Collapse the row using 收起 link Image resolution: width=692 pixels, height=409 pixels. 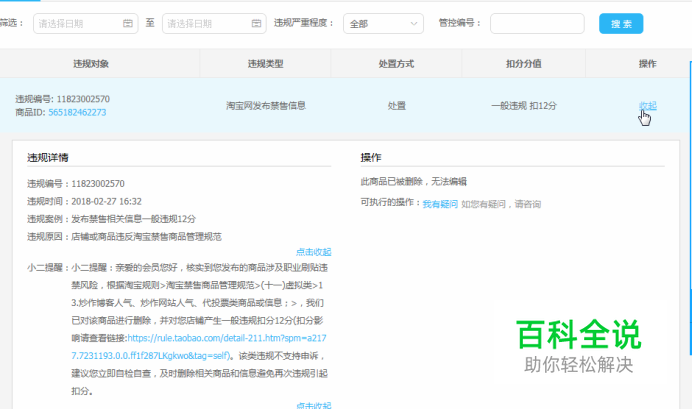point(647,106)
